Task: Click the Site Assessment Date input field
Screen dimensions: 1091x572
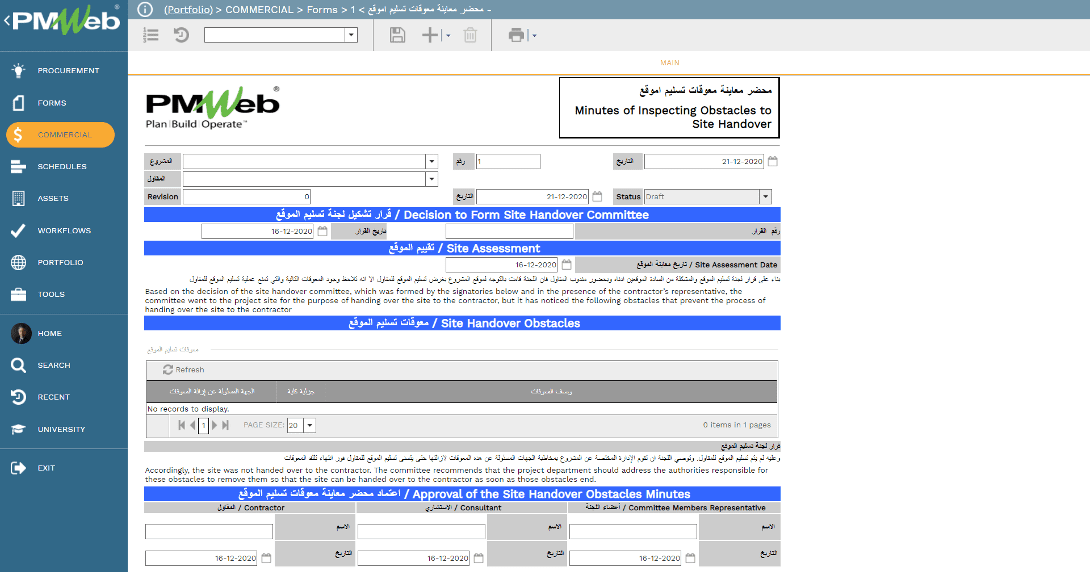Action: click(x=502, y=264)
